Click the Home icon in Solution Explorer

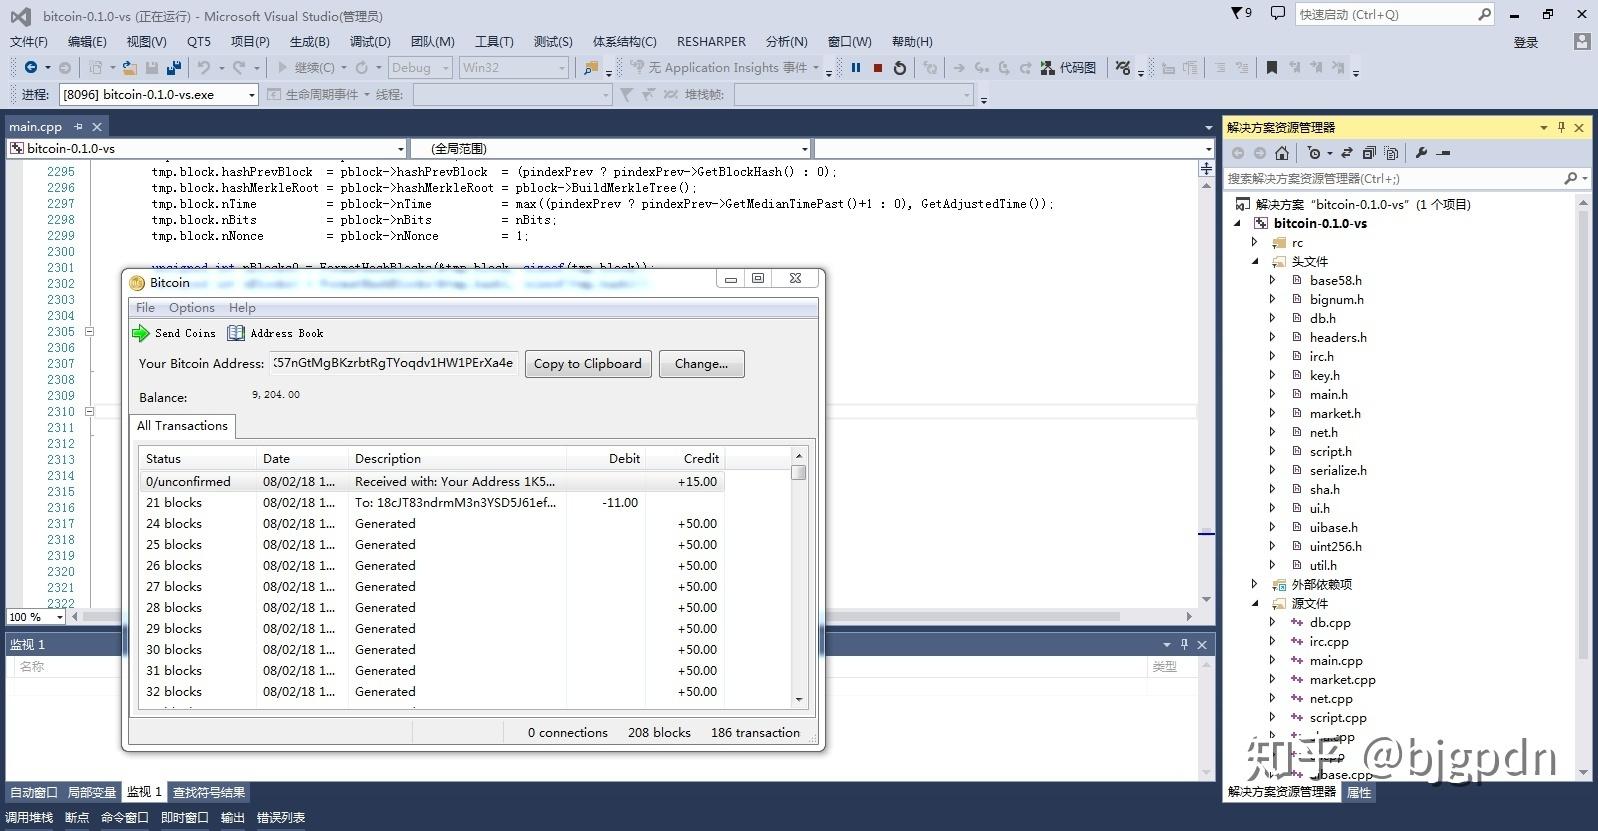click(1282, 153)
